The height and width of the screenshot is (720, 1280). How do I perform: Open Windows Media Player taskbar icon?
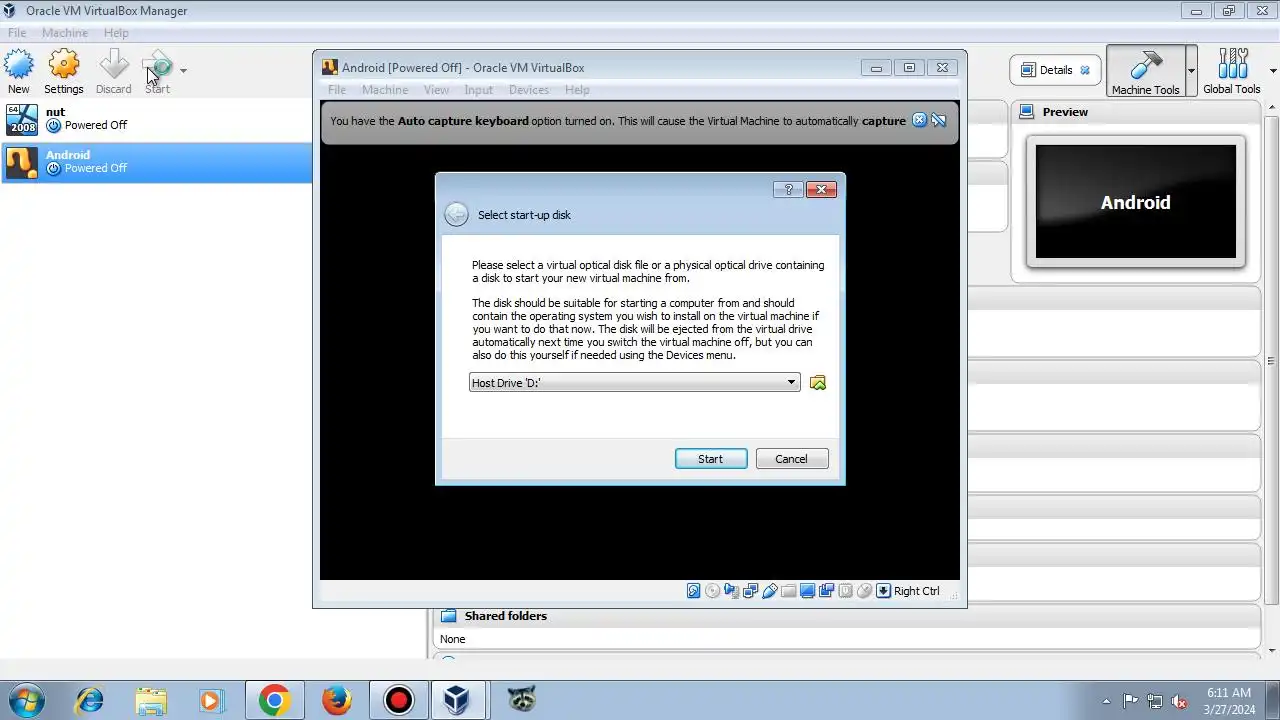(212, 700)
